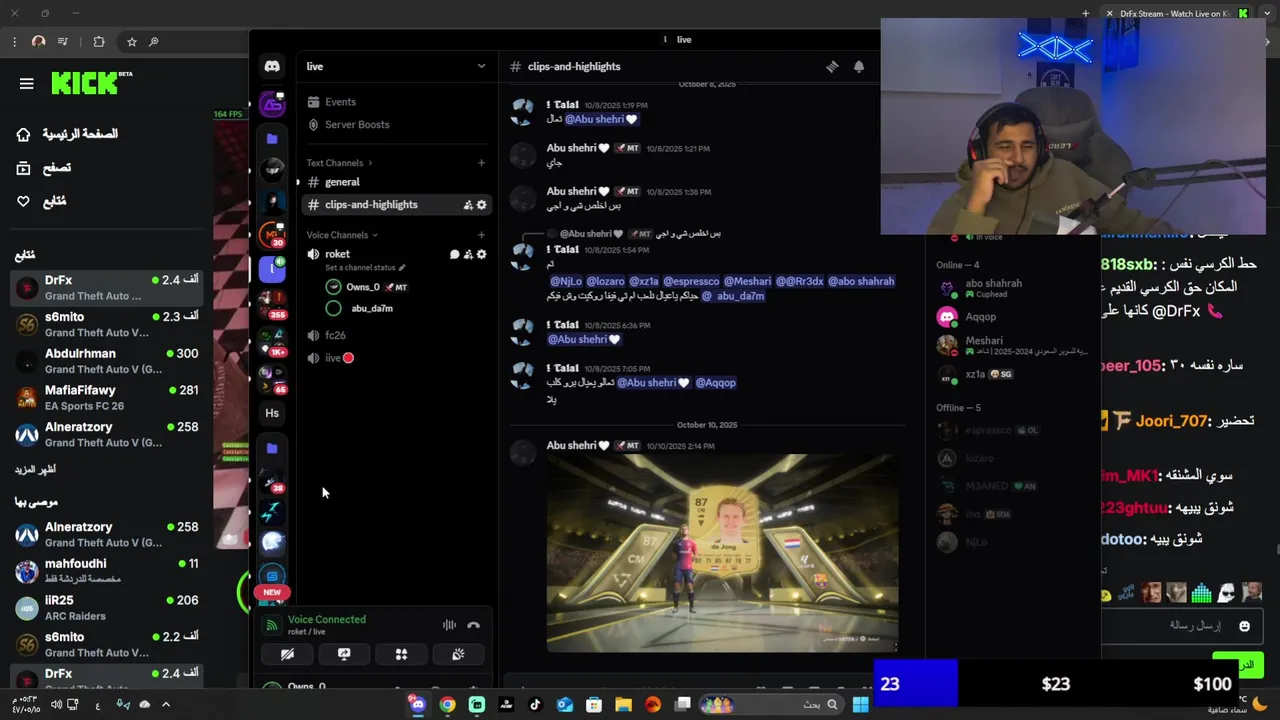Go to Kick home page link
1280x720 pixels.
(68, 134)
